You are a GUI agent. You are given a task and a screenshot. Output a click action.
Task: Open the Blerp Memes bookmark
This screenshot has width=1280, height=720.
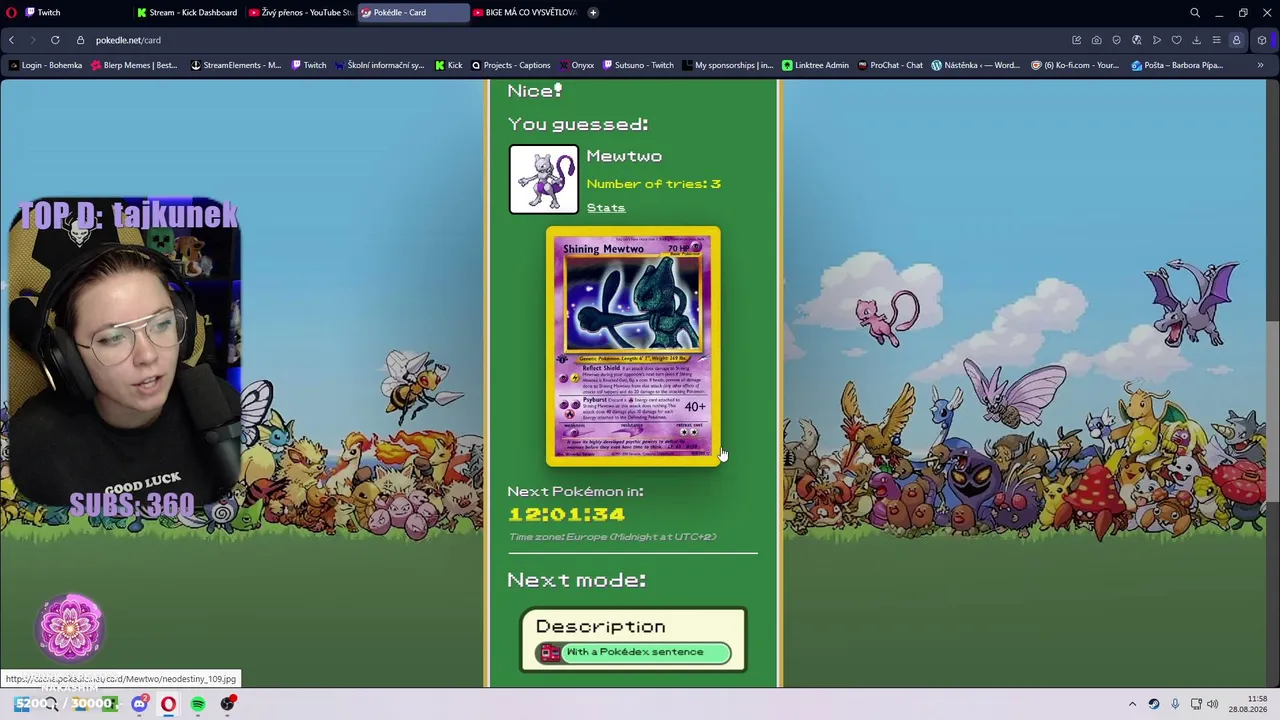[133, 65]
